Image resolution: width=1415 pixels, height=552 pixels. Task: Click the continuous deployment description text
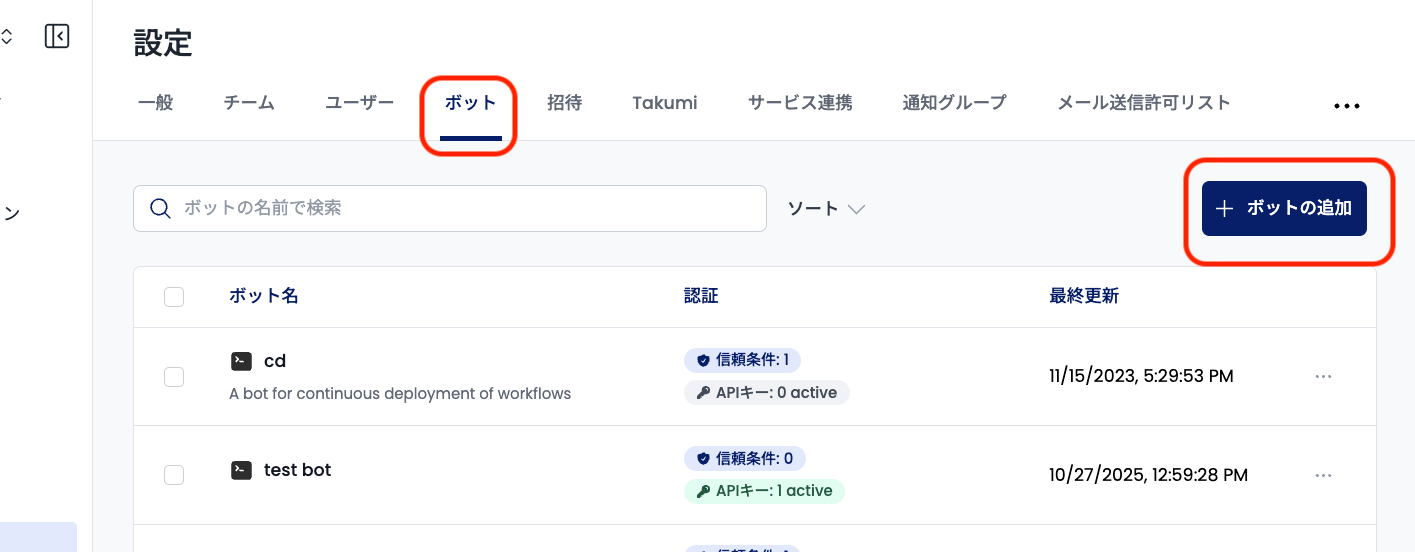(x=400, y=394)
